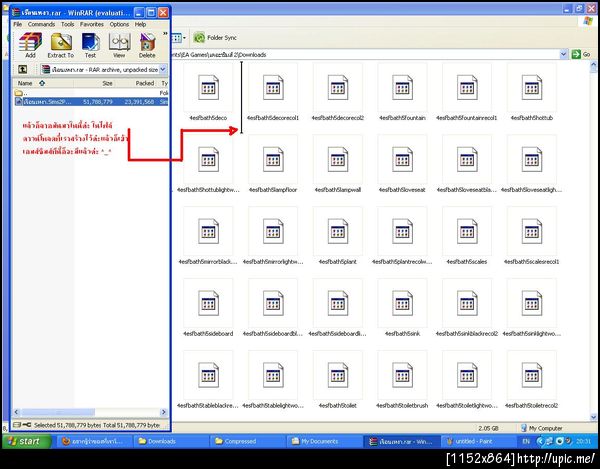Sort by the Size column header
Image resolution: width=600 pixels, height=469 pixels.
[x=94, y=83]
